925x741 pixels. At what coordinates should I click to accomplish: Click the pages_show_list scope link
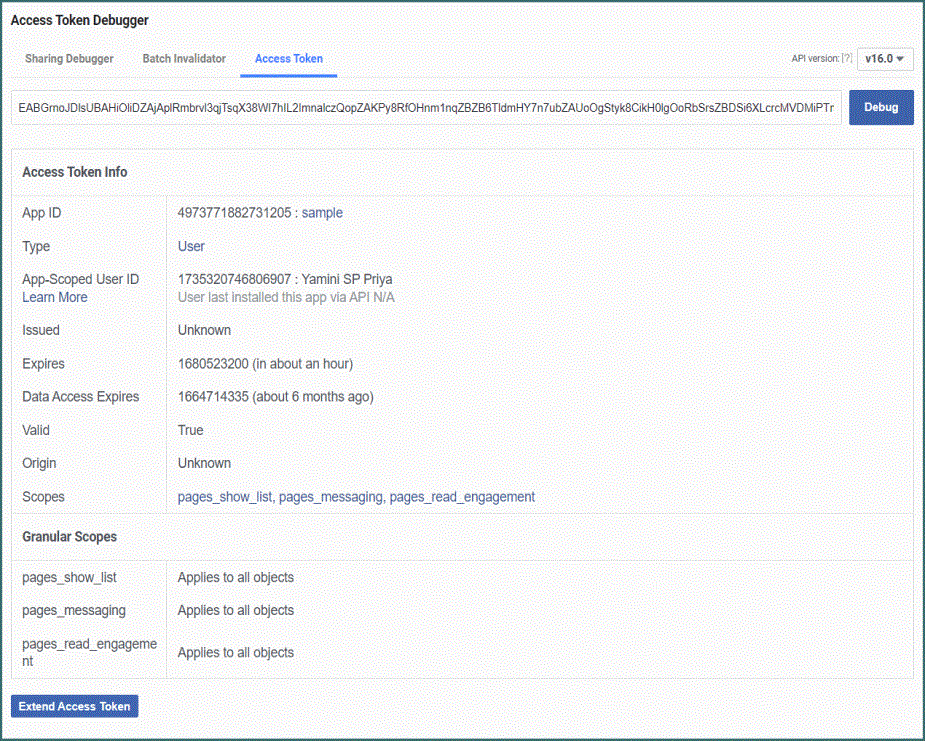[x=225, y=497]
